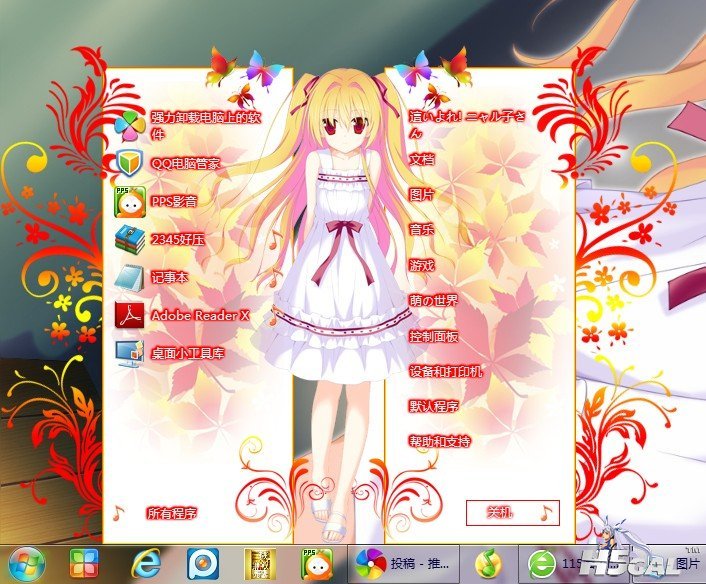Screen dimensions: 706x584
Task: Open the 桌面小工具库 monitor icon
Action: pyautogui.click(x=131, y=353)
